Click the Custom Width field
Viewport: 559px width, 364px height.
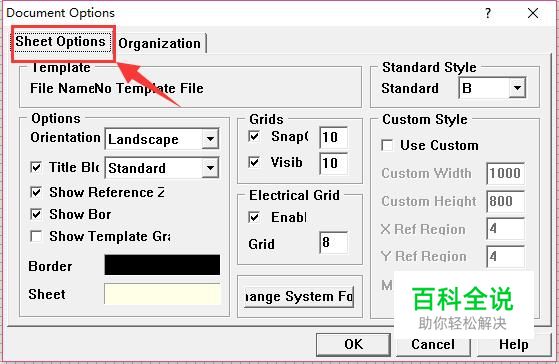[x=506, y=174]
